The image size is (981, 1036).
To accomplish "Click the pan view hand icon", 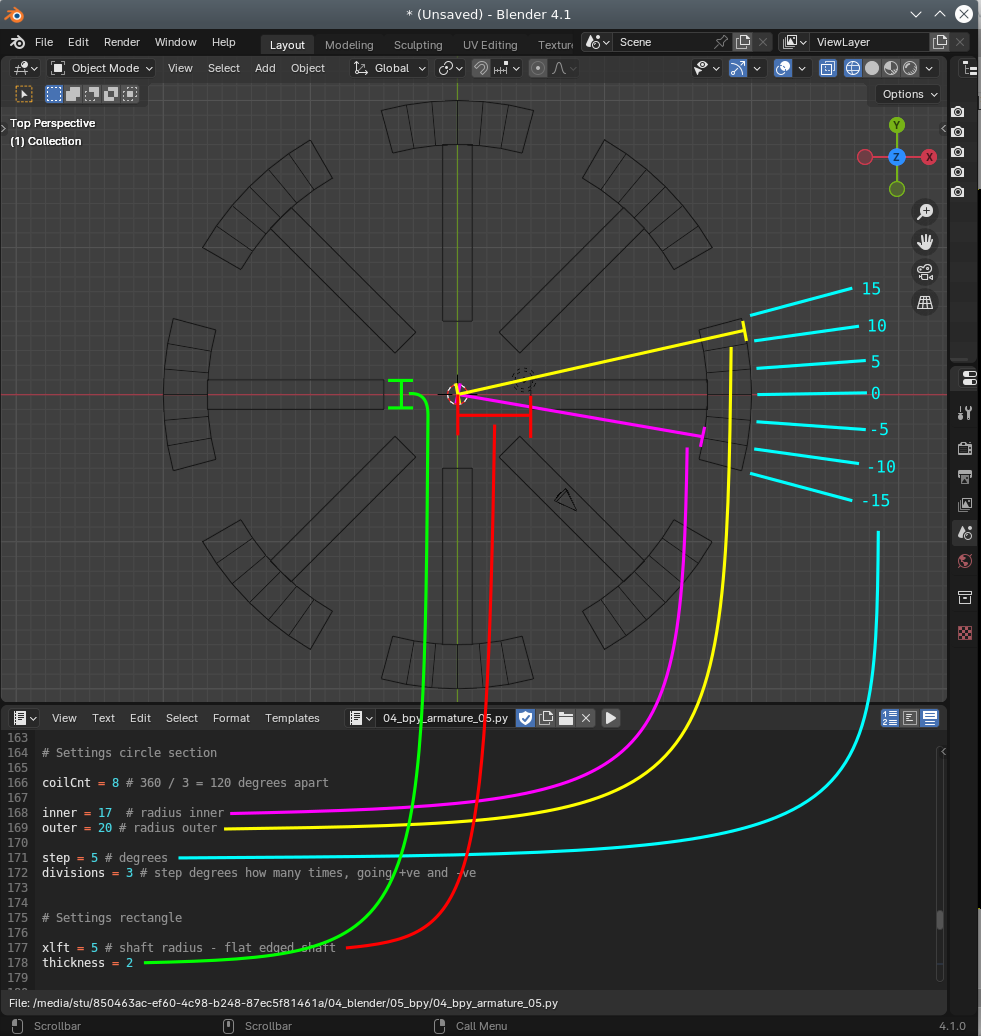I will coord(925,242).
